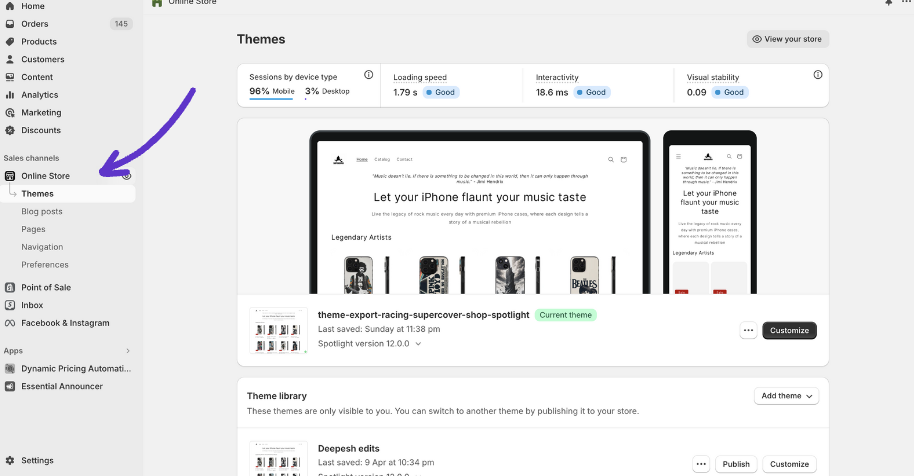Click the Visual stability metric label
Screen dimensions: 914x476
click(713, 77)
